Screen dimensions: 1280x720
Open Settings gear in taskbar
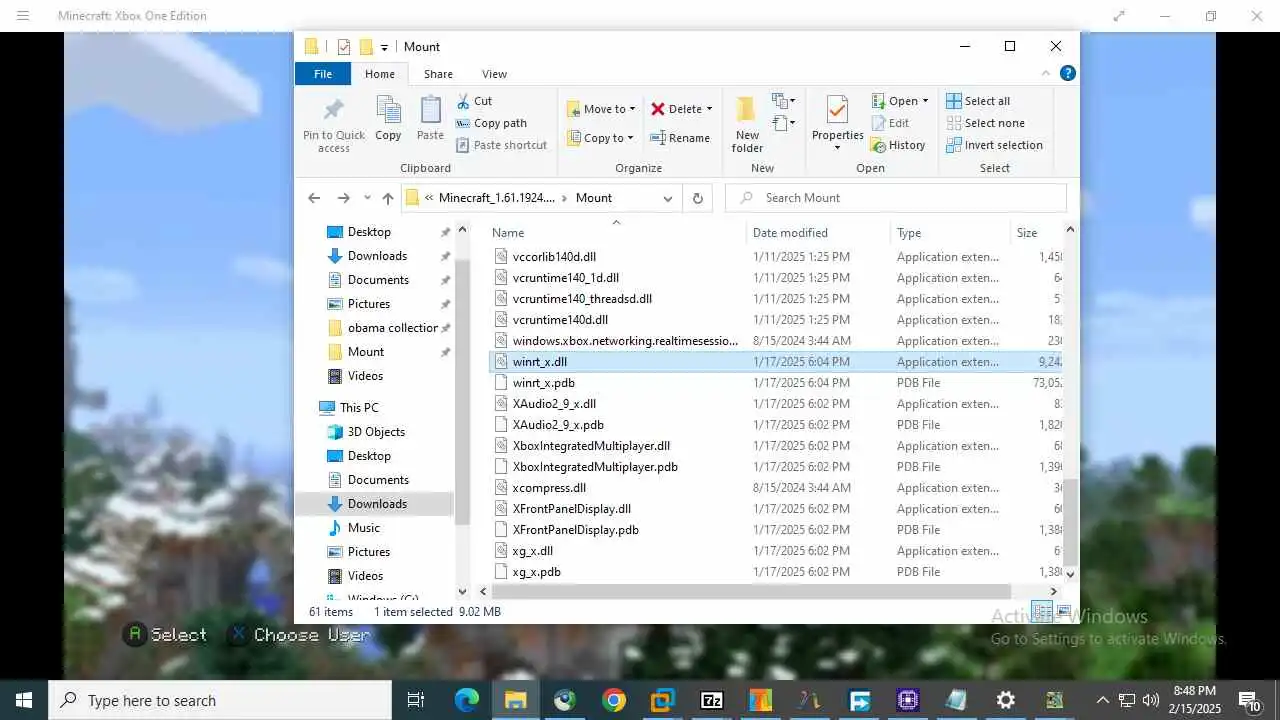pos(1006,700)
